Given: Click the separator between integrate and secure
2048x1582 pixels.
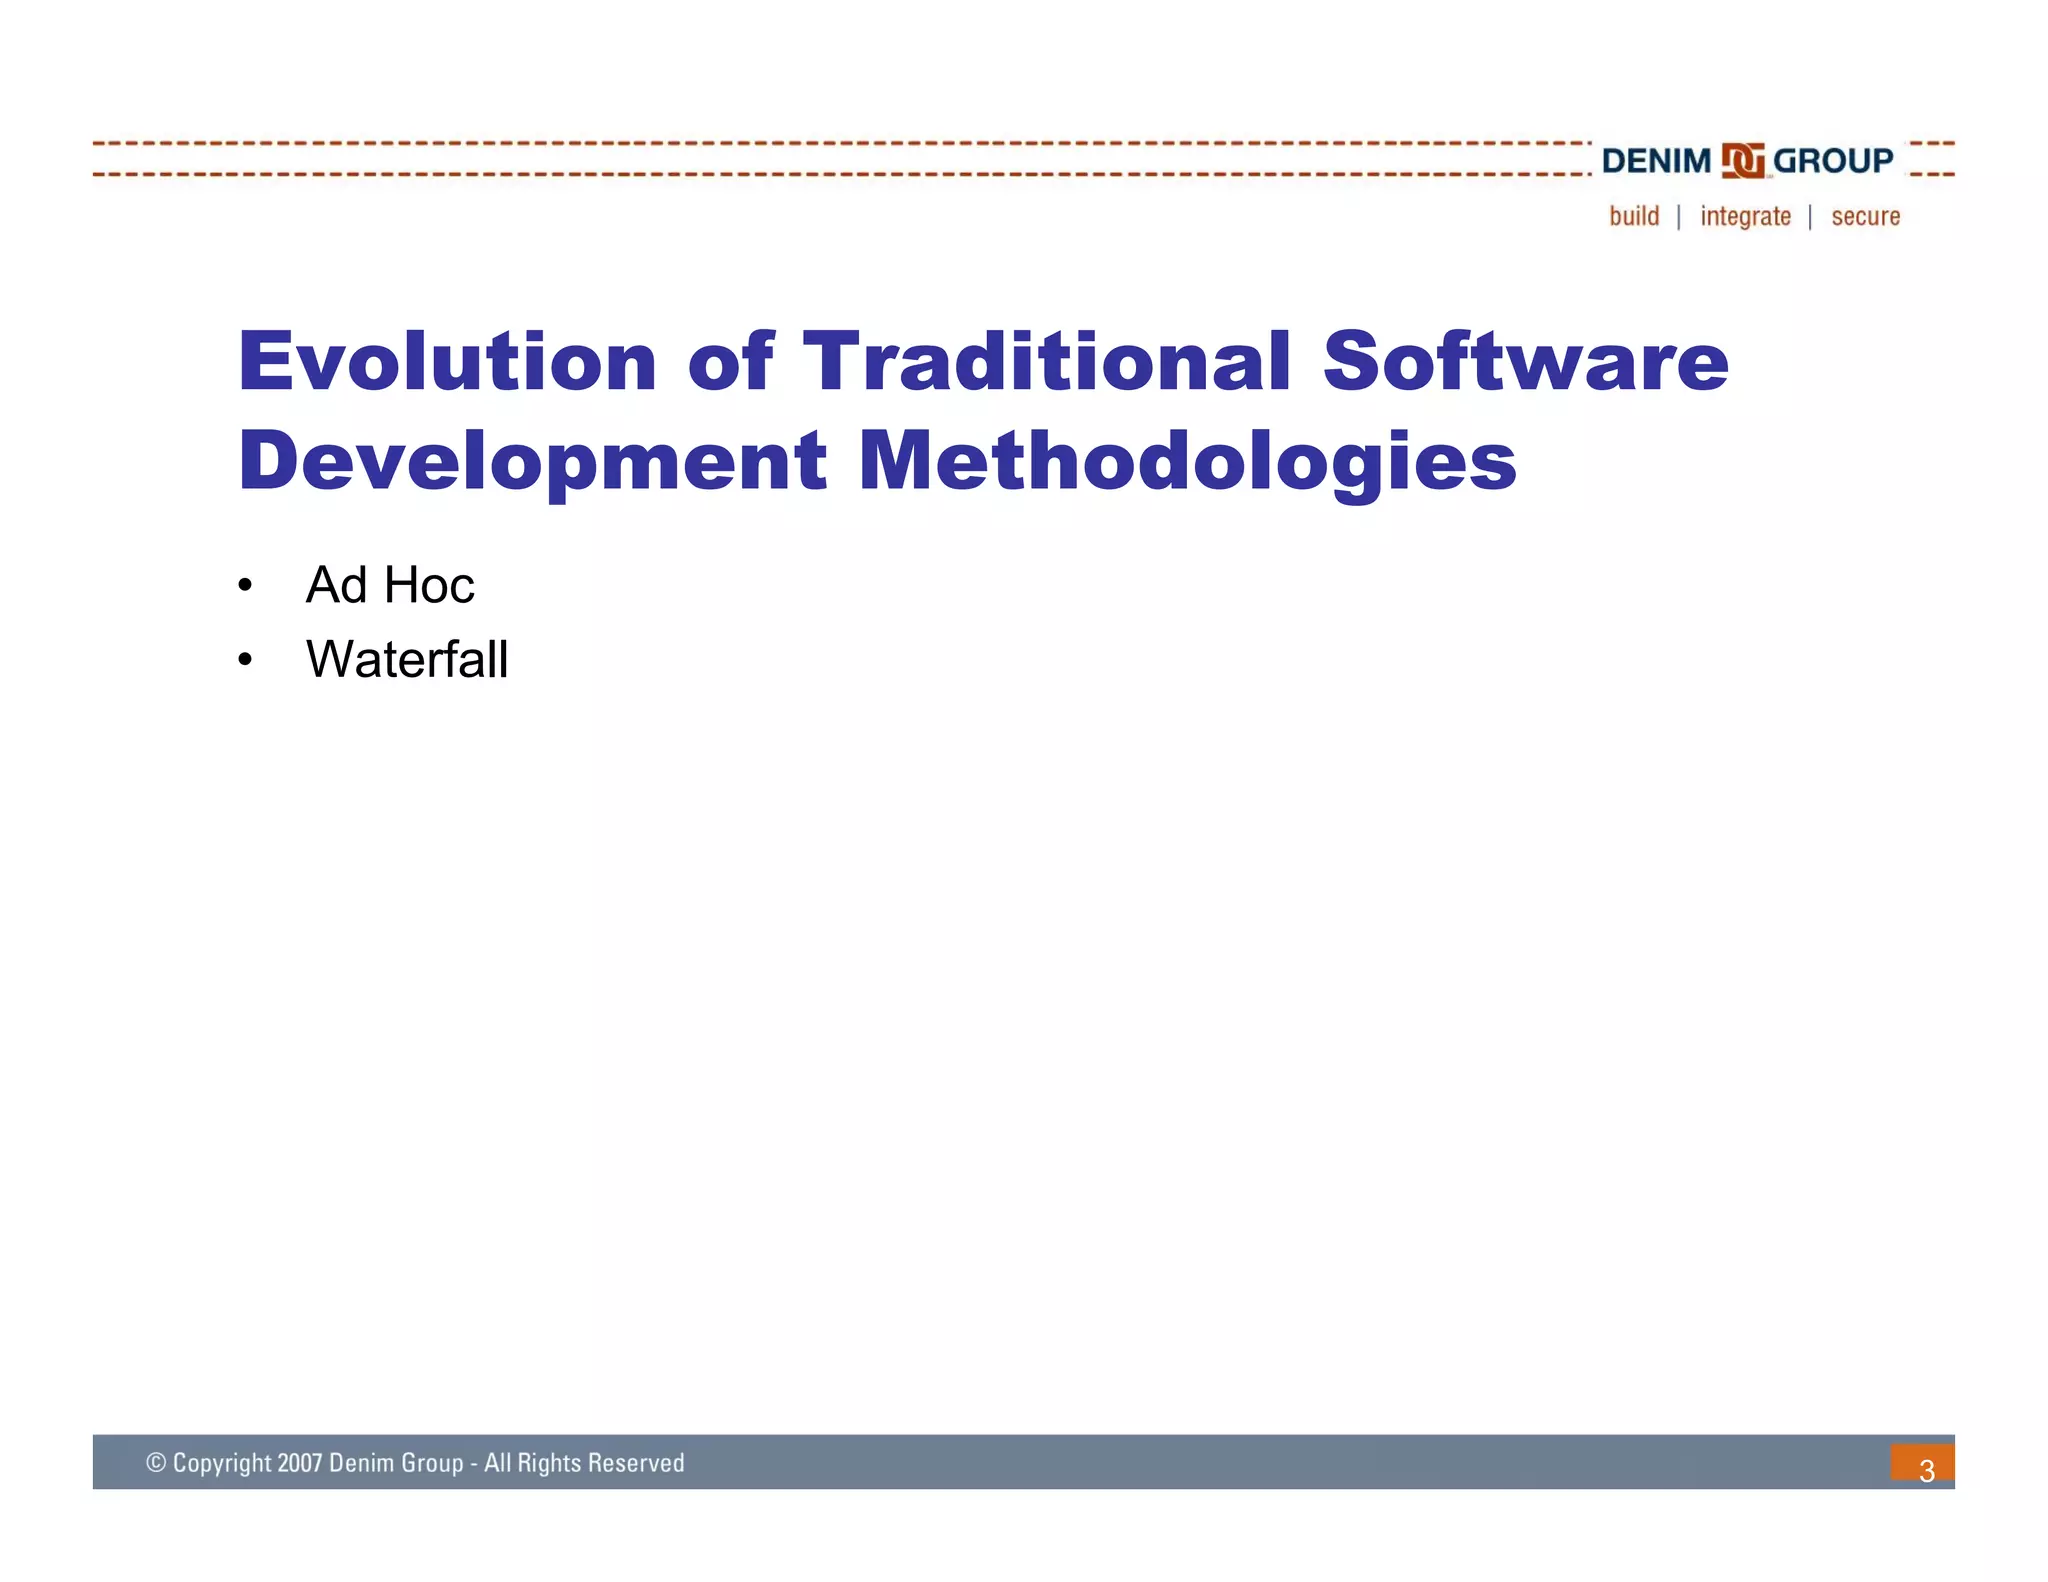Looking at the screenshot, I should [1810, 217].
